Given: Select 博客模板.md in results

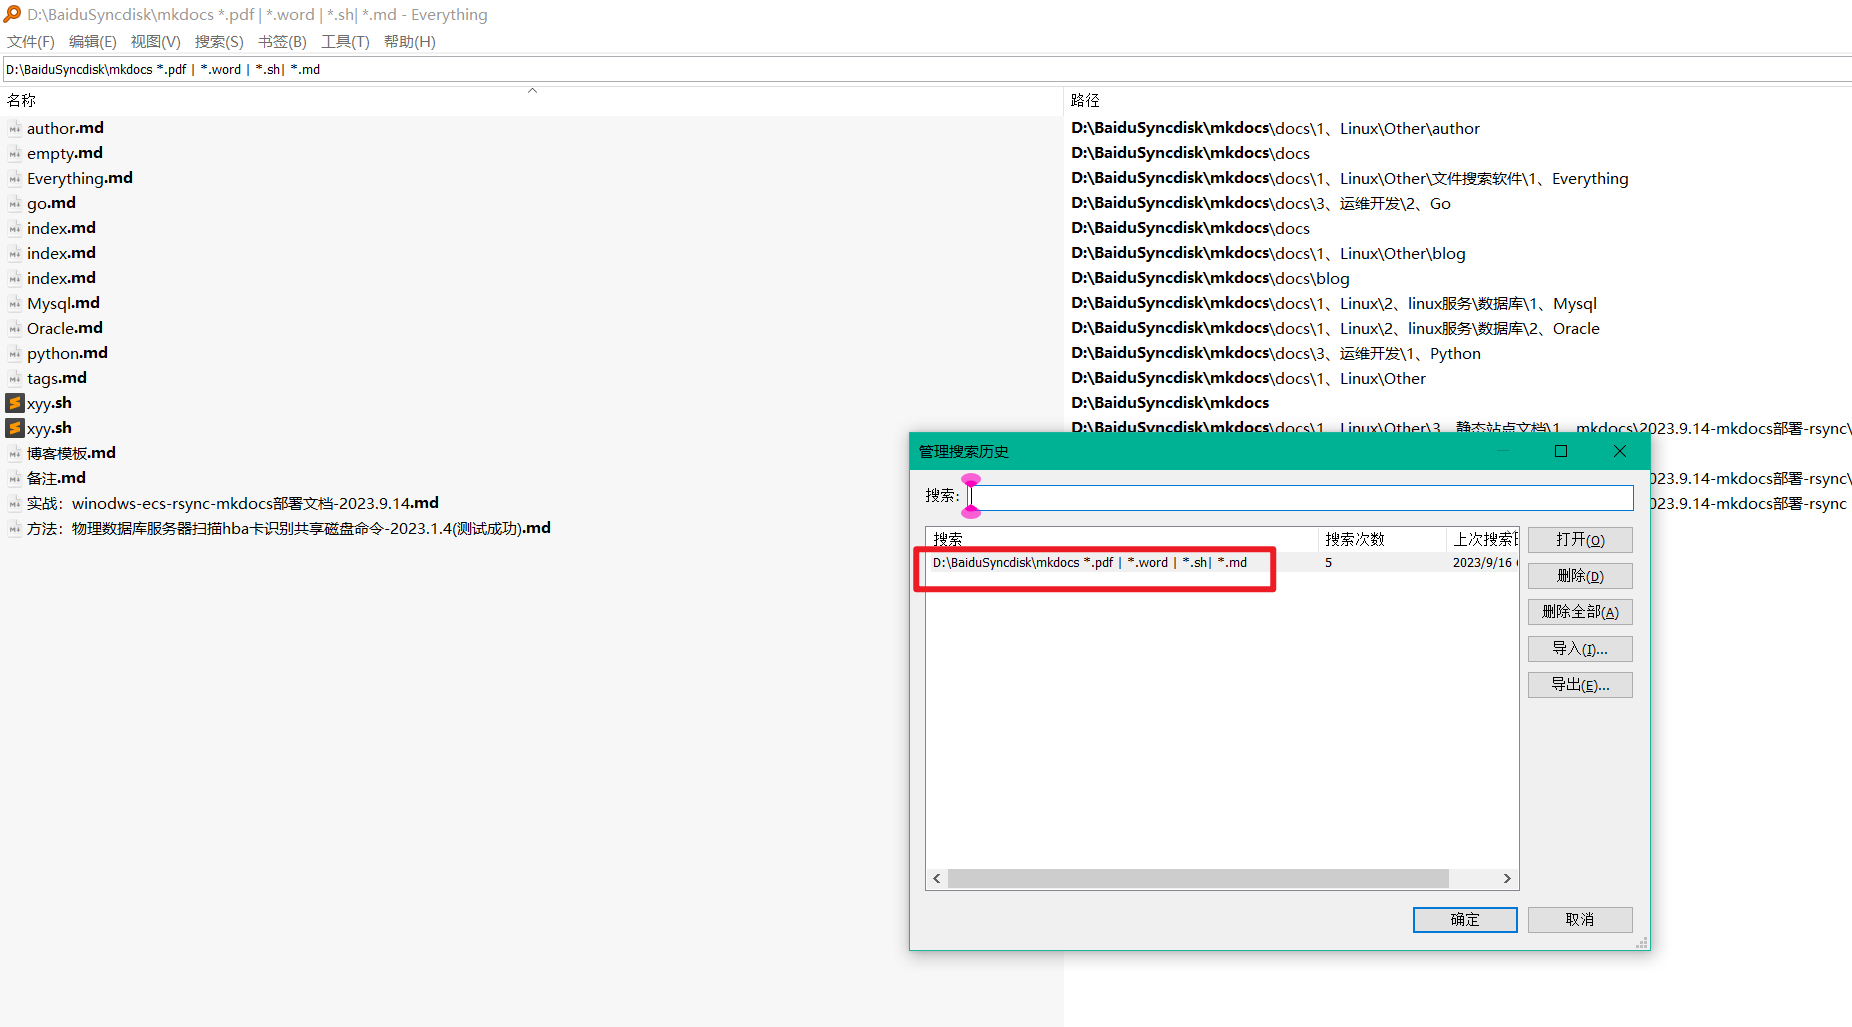Looking at the screenshot, I should point(71,453).
